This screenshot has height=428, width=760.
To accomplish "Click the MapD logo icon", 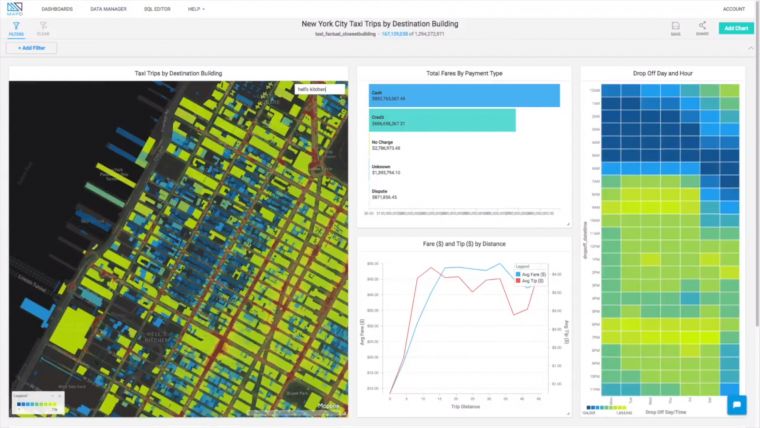I will point(15,9).
